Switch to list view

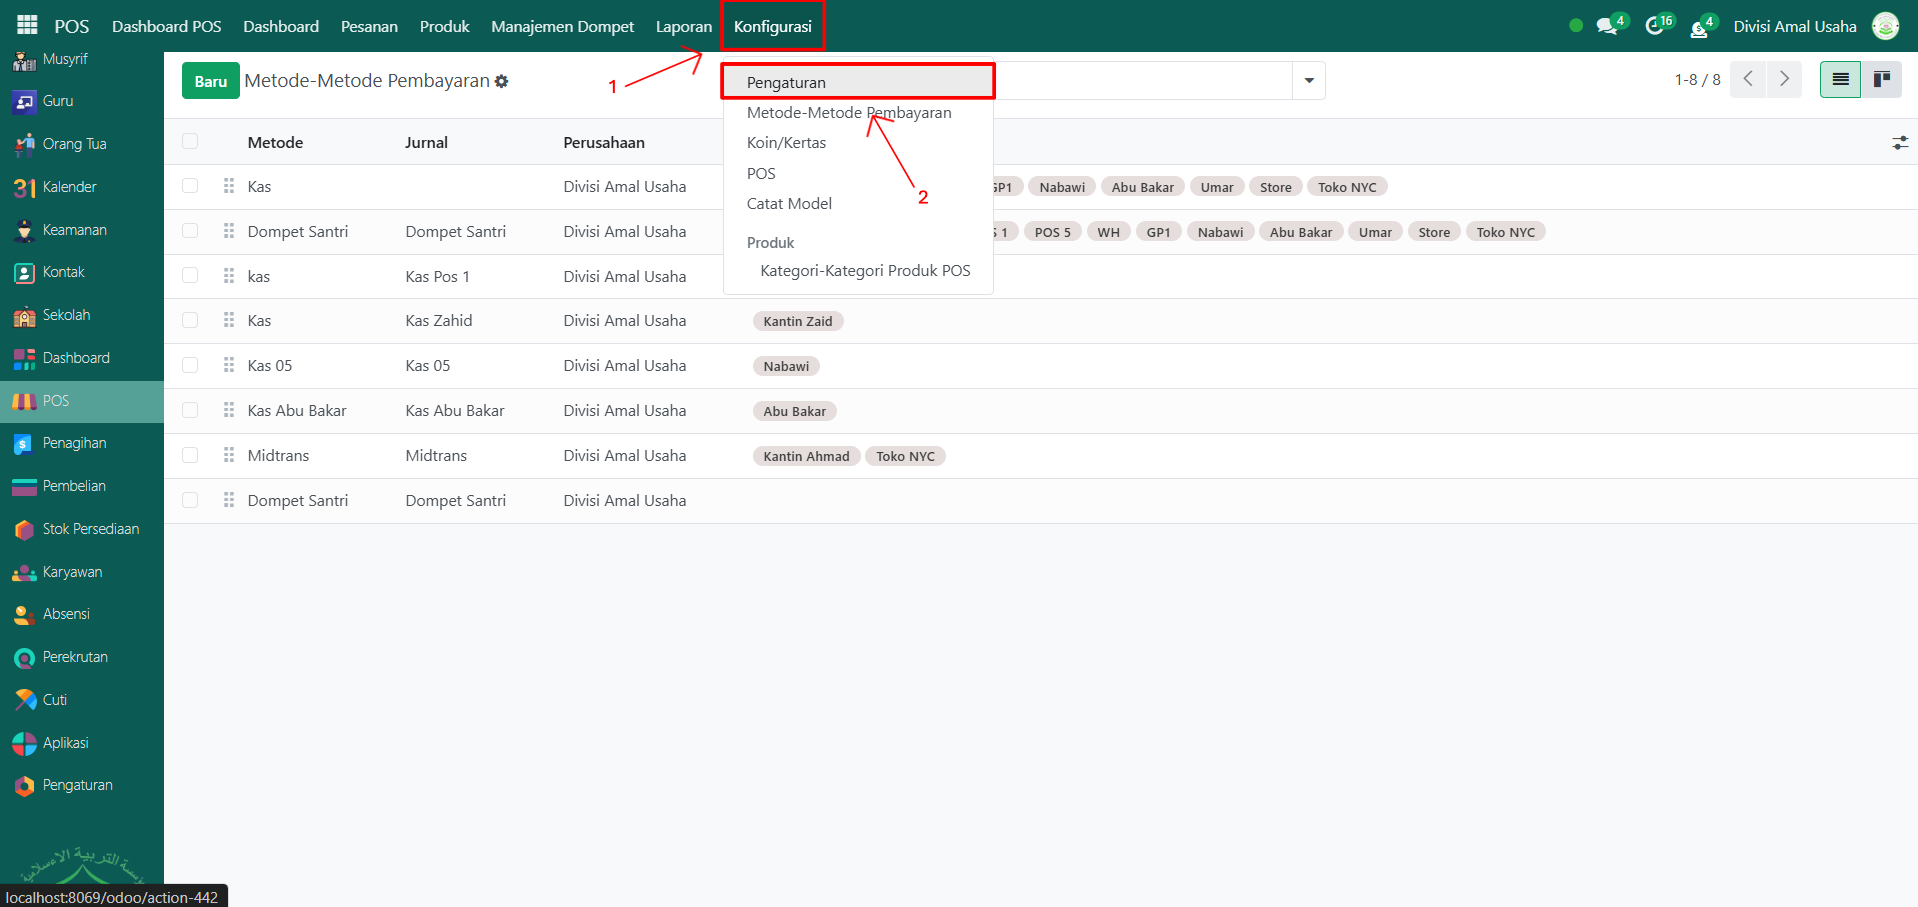coord(1840,79)
